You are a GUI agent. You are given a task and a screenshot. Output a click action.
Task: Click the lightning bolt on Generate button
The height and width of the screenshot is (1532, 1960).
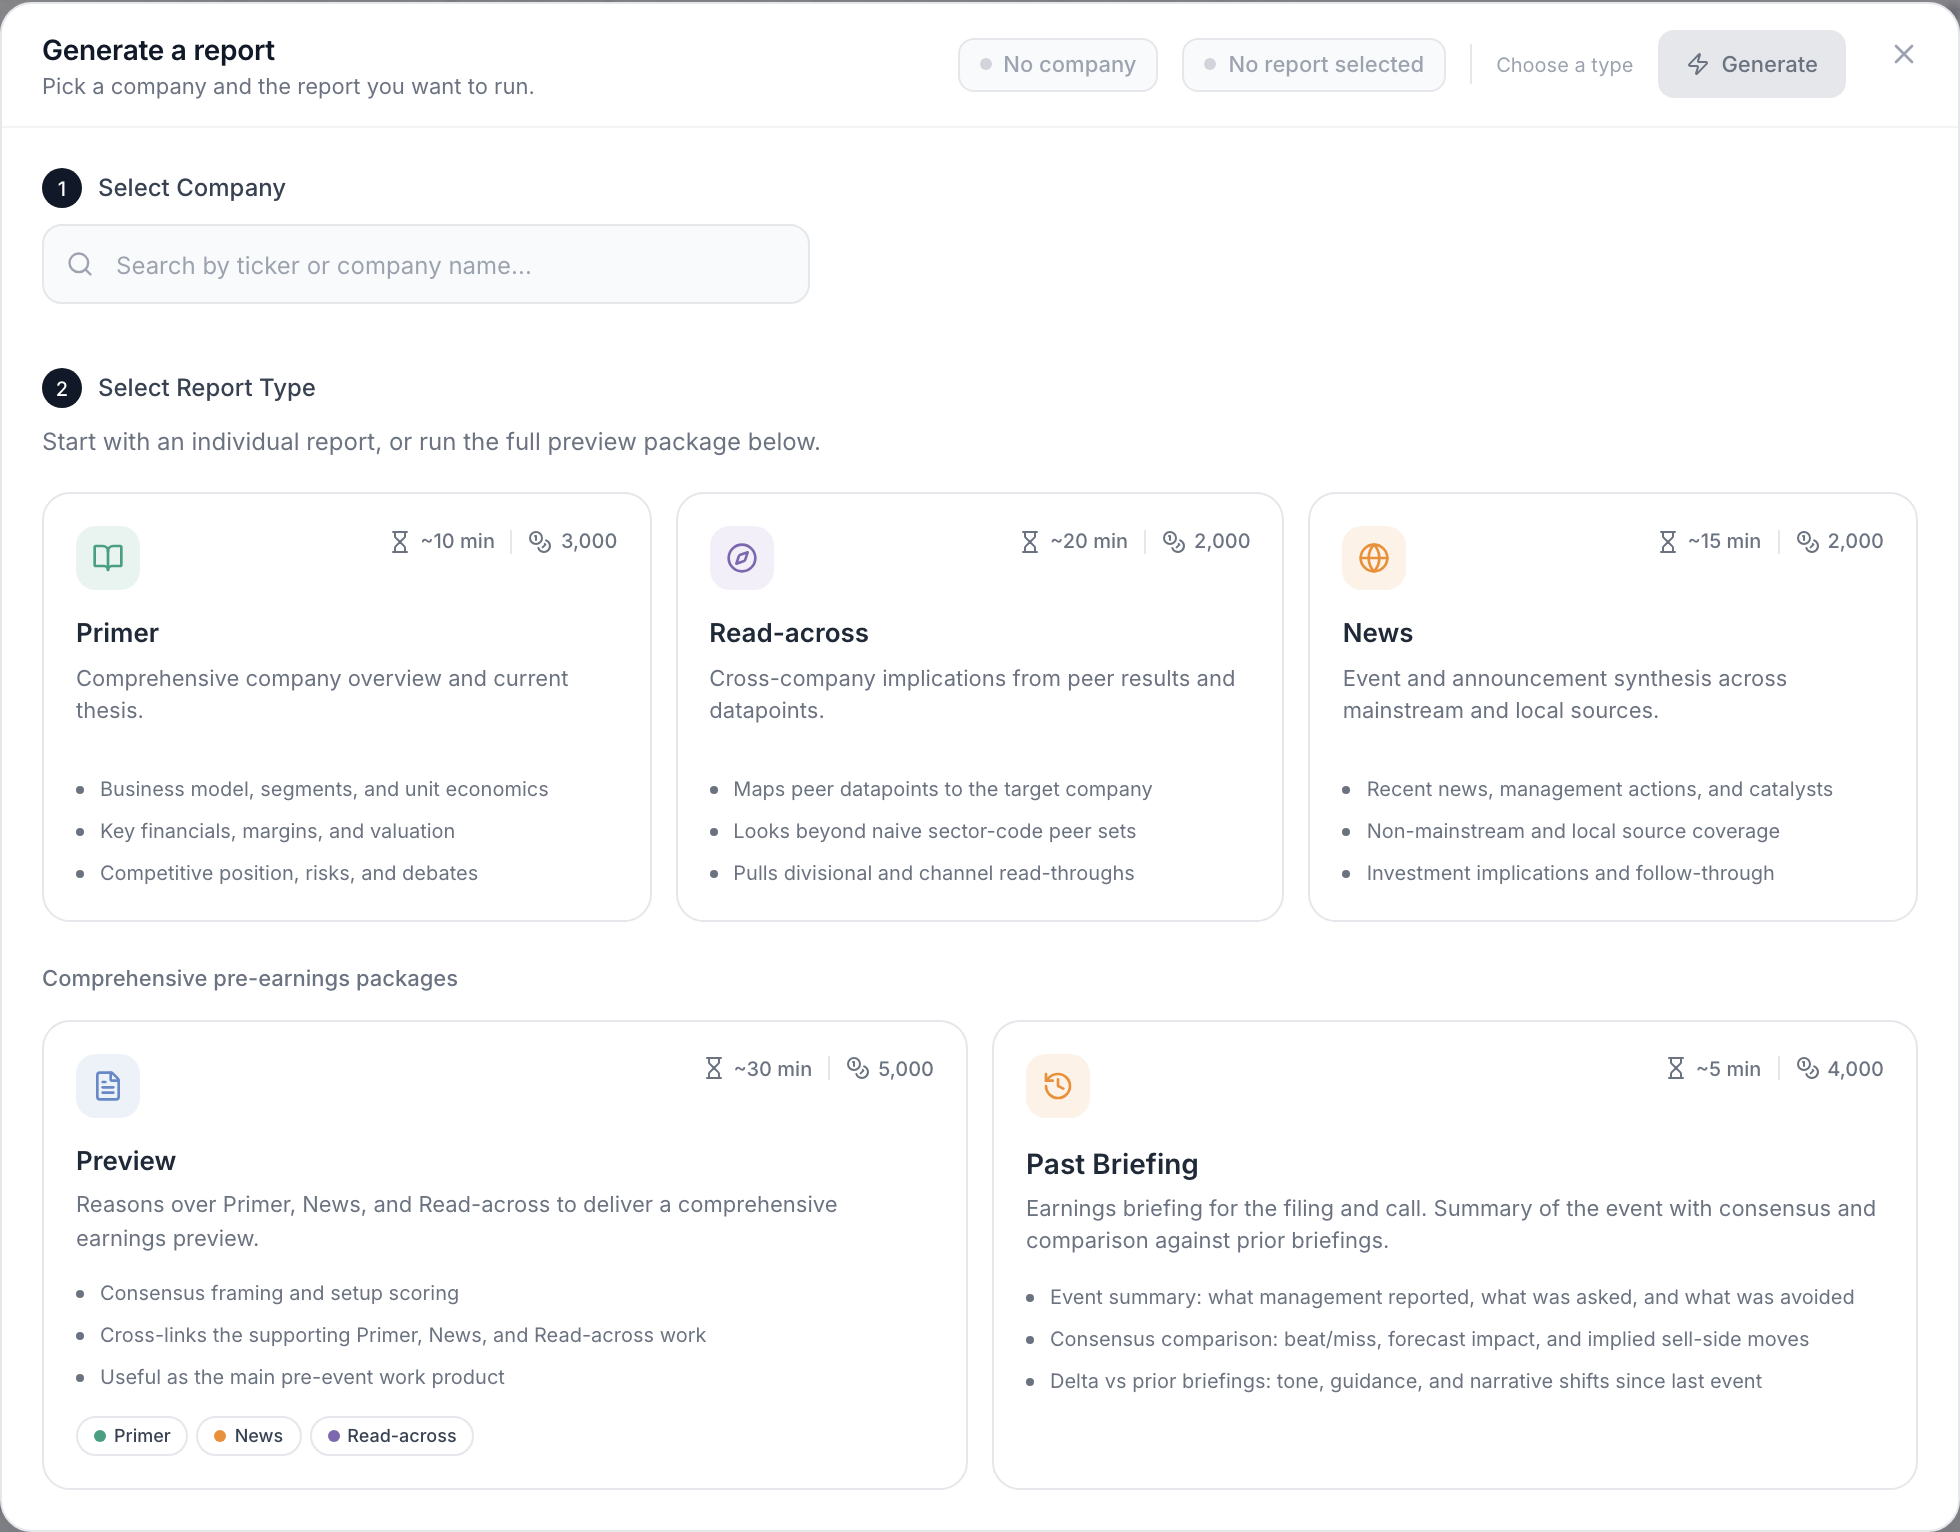pyautogui.click(x=1698, y=64)
